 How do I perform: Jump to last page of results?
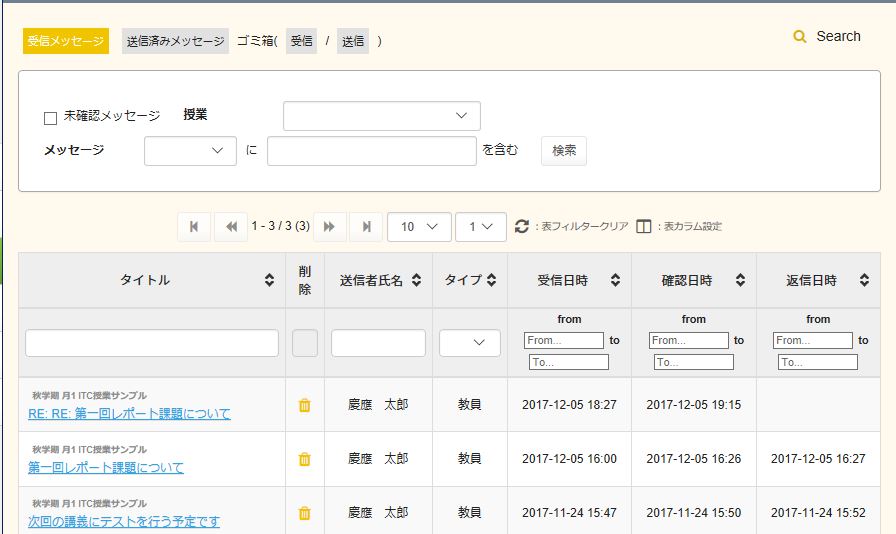tap(366, 227)
